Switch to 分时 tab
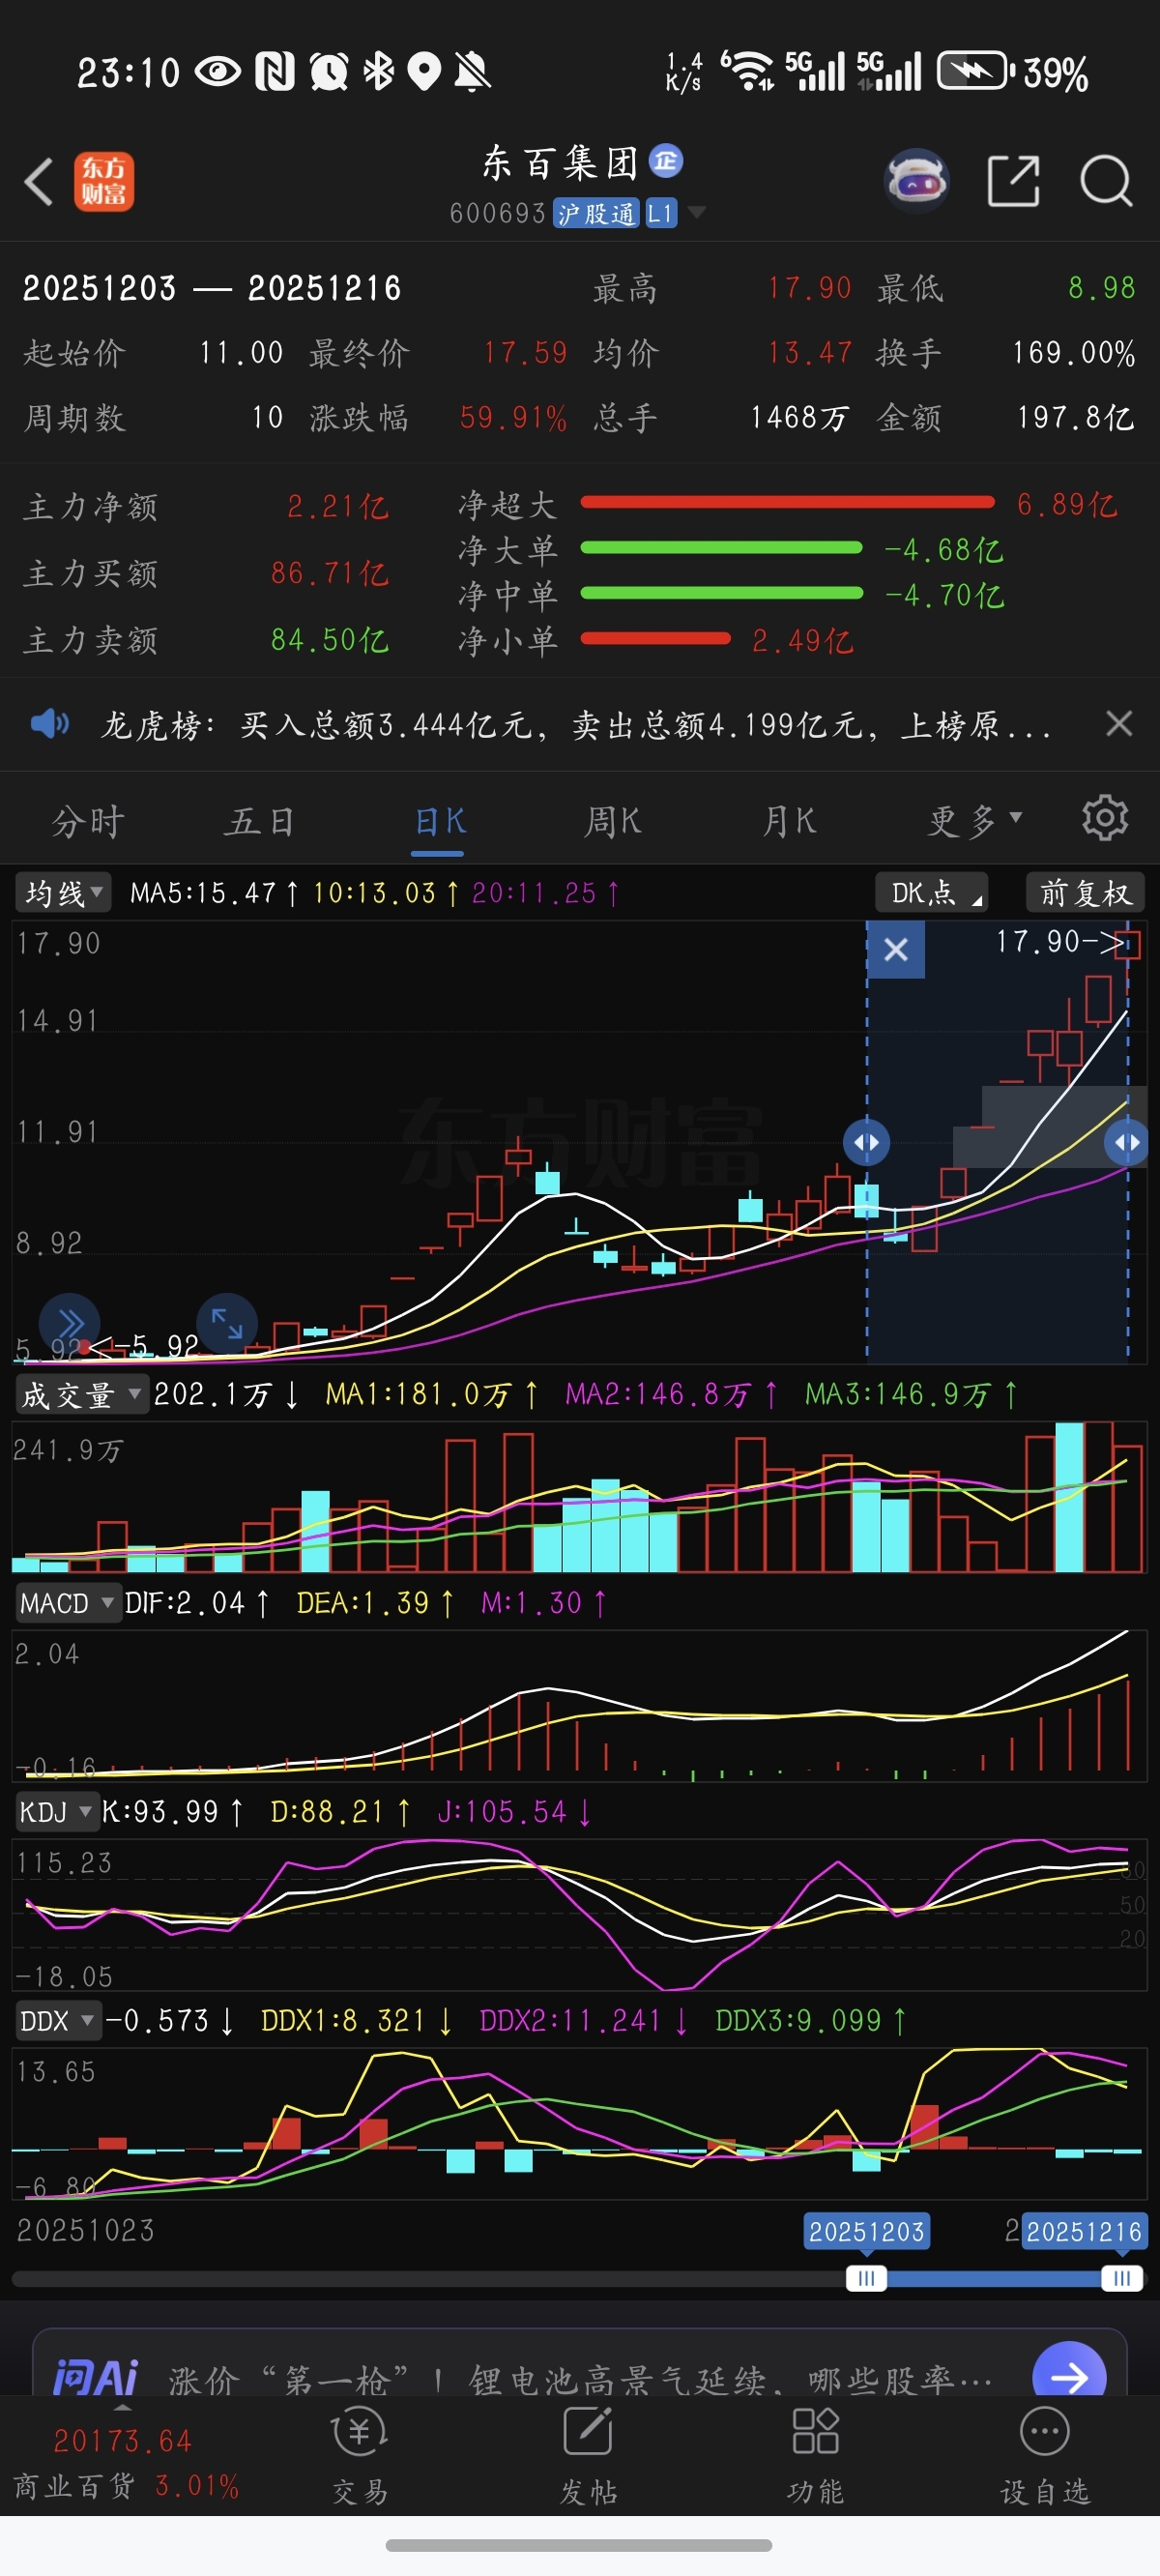Viewport: 1160px width, 2576px height. click(x=88, y=822)
